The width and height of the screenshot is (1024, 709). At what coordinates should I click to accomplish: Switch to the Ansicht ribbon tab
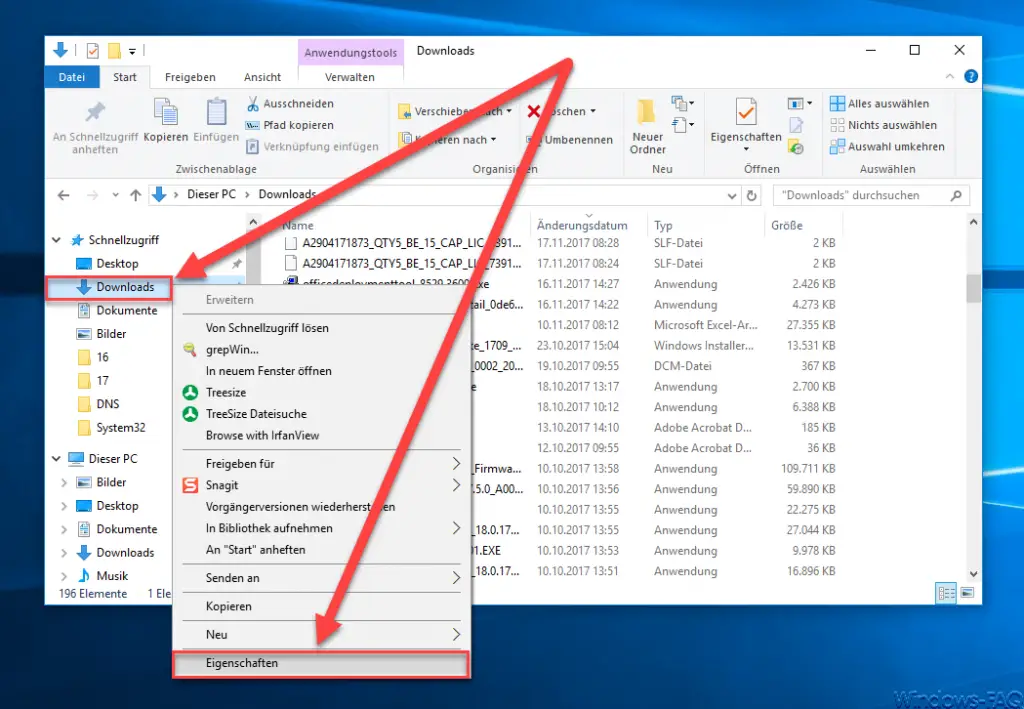click(x=262, y=77)
